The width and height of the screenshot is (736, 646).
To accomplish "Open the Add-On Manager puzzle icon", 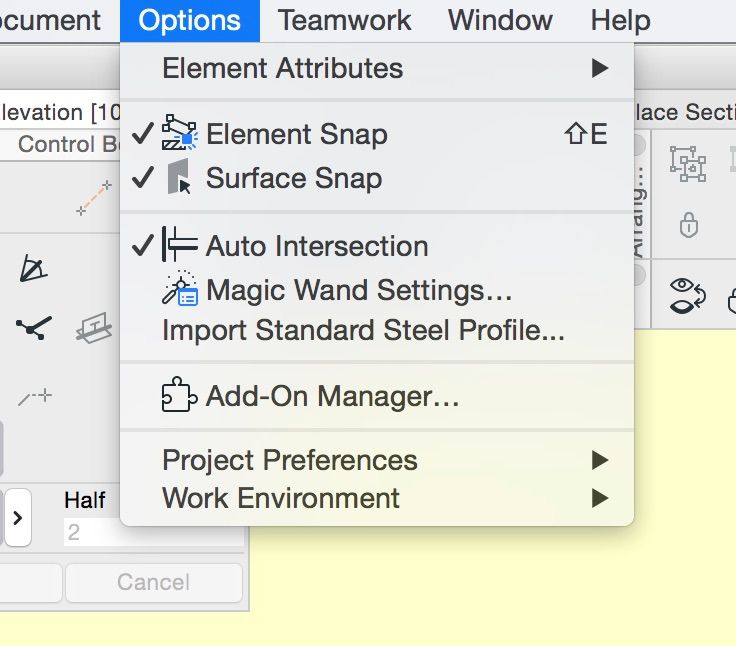I will click(180, 397).
